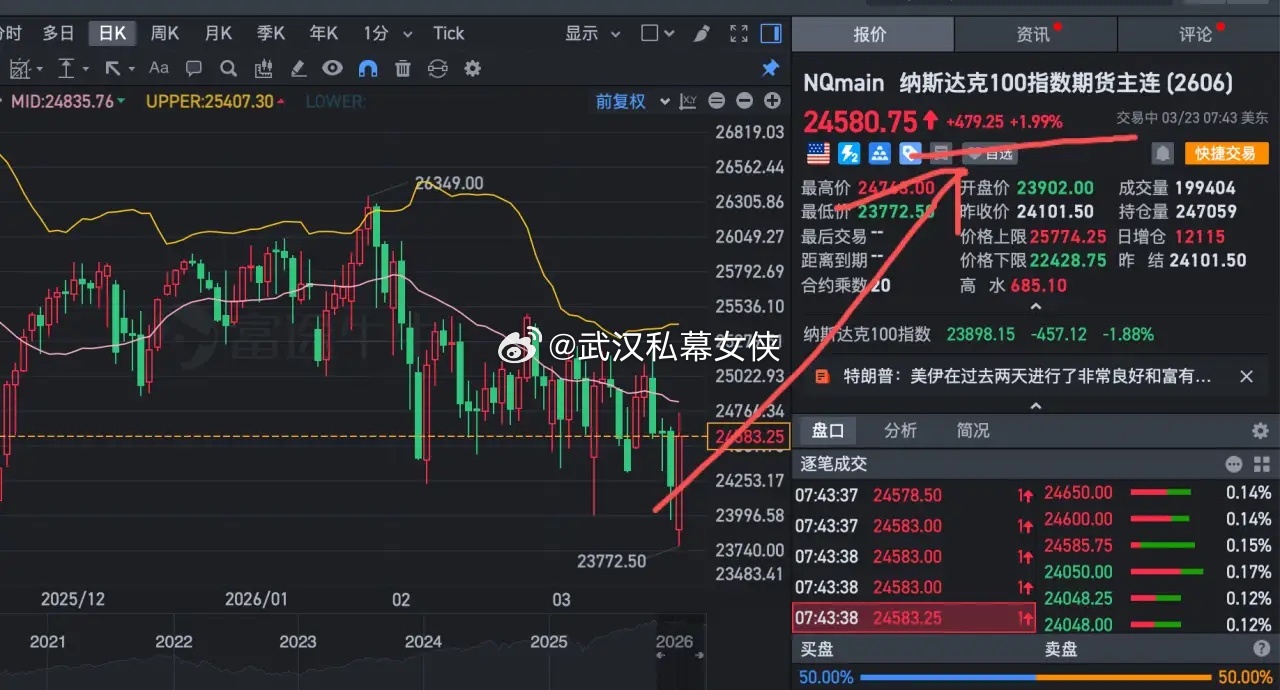Open the 1分 timeframe dropdown
The height and width of the screenshot is (690, 1280).
click(387, 32)
